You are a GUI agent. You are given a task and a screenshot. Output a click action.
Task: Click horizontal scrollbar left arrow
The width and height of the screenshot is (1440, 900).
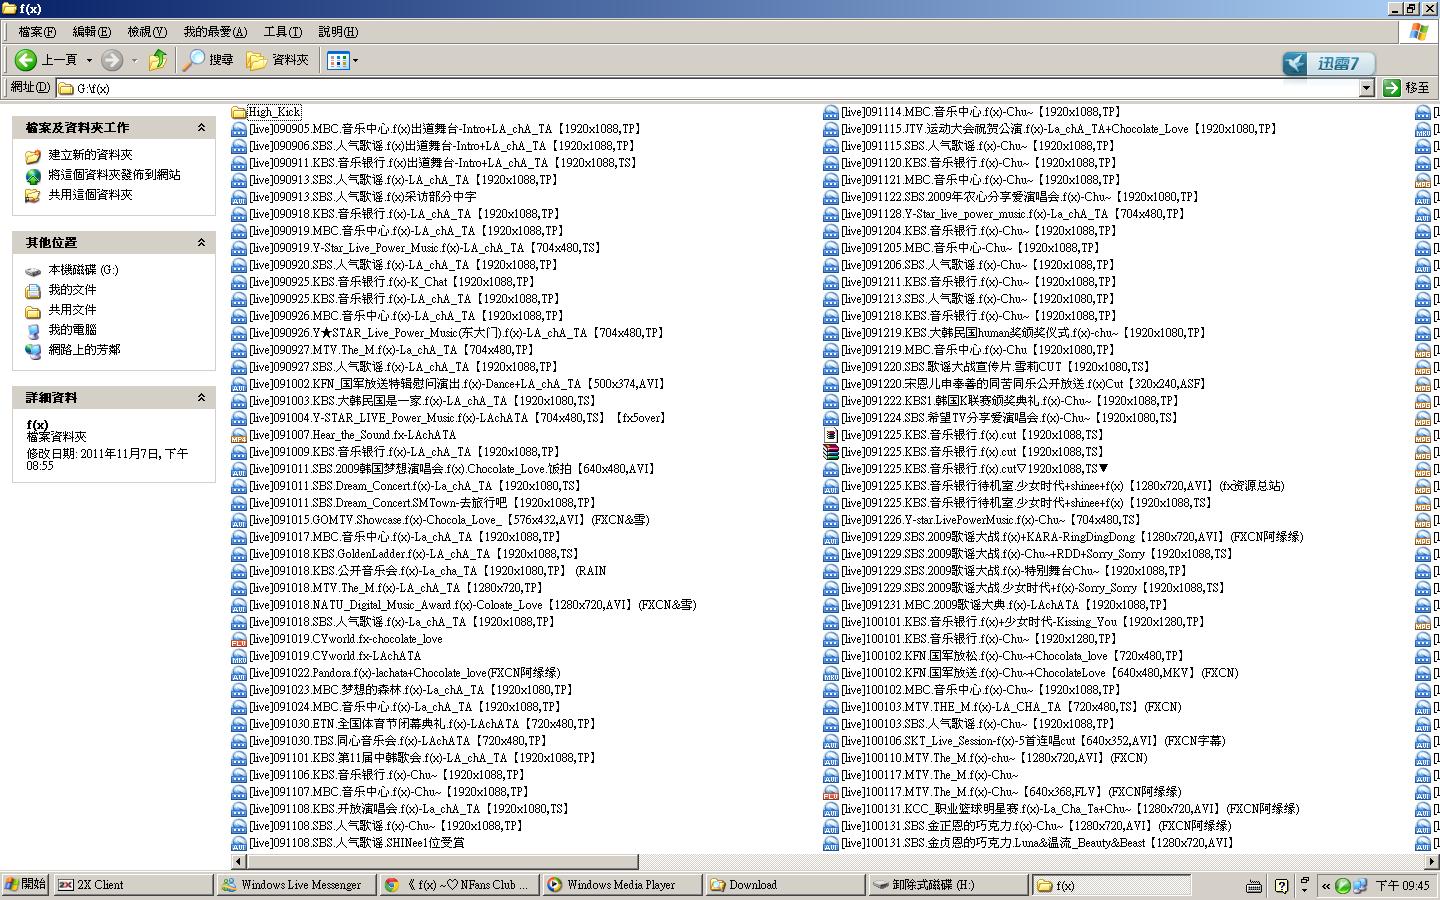pyautogui.click(x=238, y=861)
